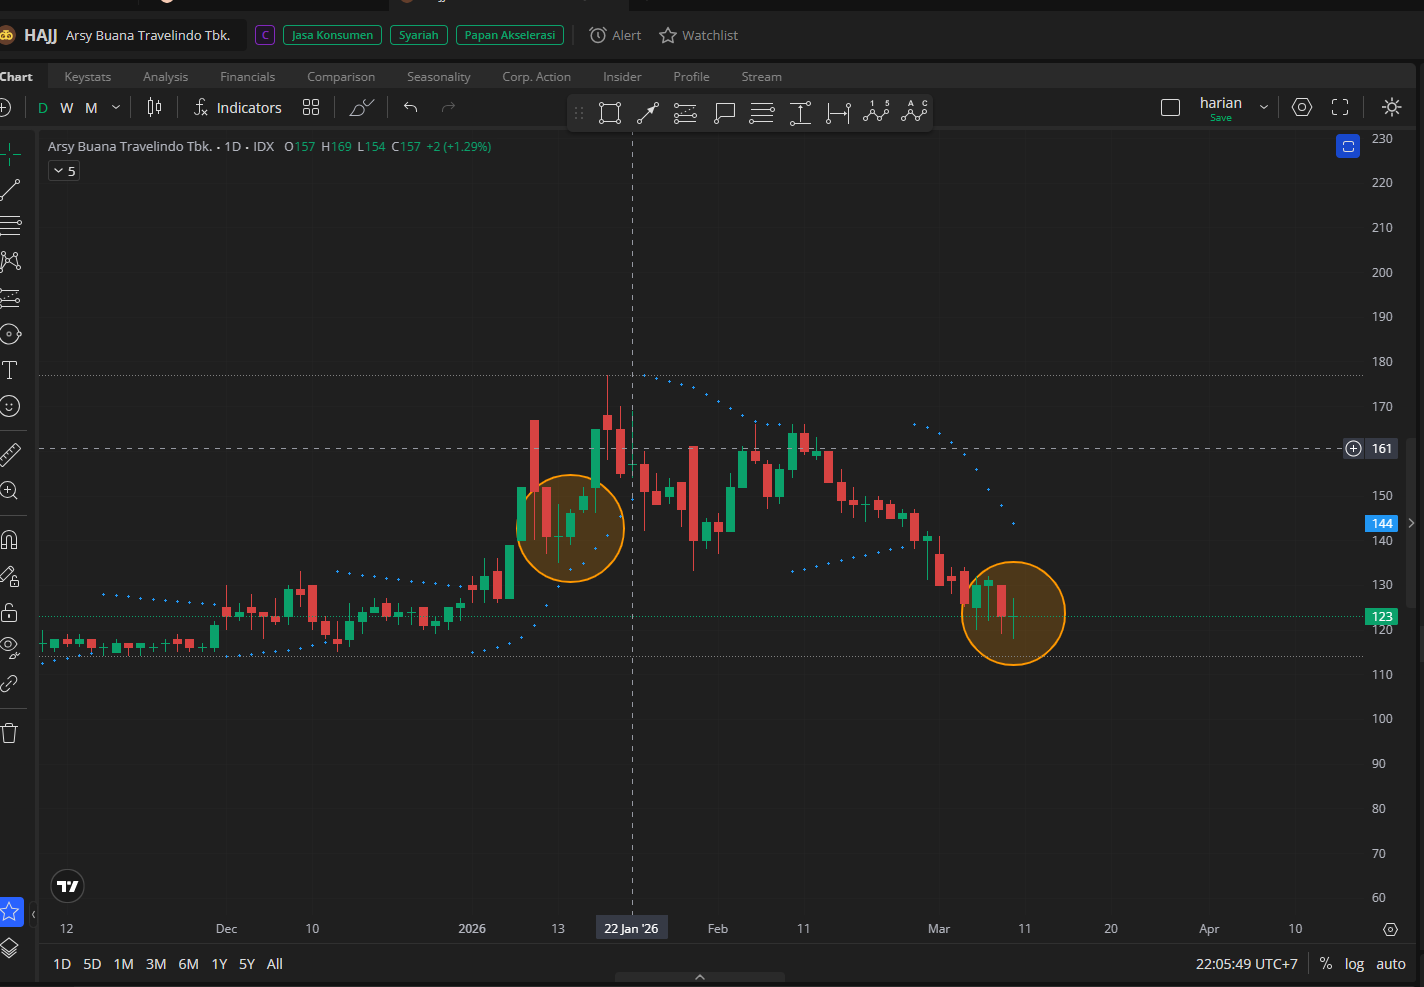Click the Jasa Konsumen sector tag
Image resolution: width=1424 pixels, height=987 pixels.
pyautogui.click(x=333, y=35)
